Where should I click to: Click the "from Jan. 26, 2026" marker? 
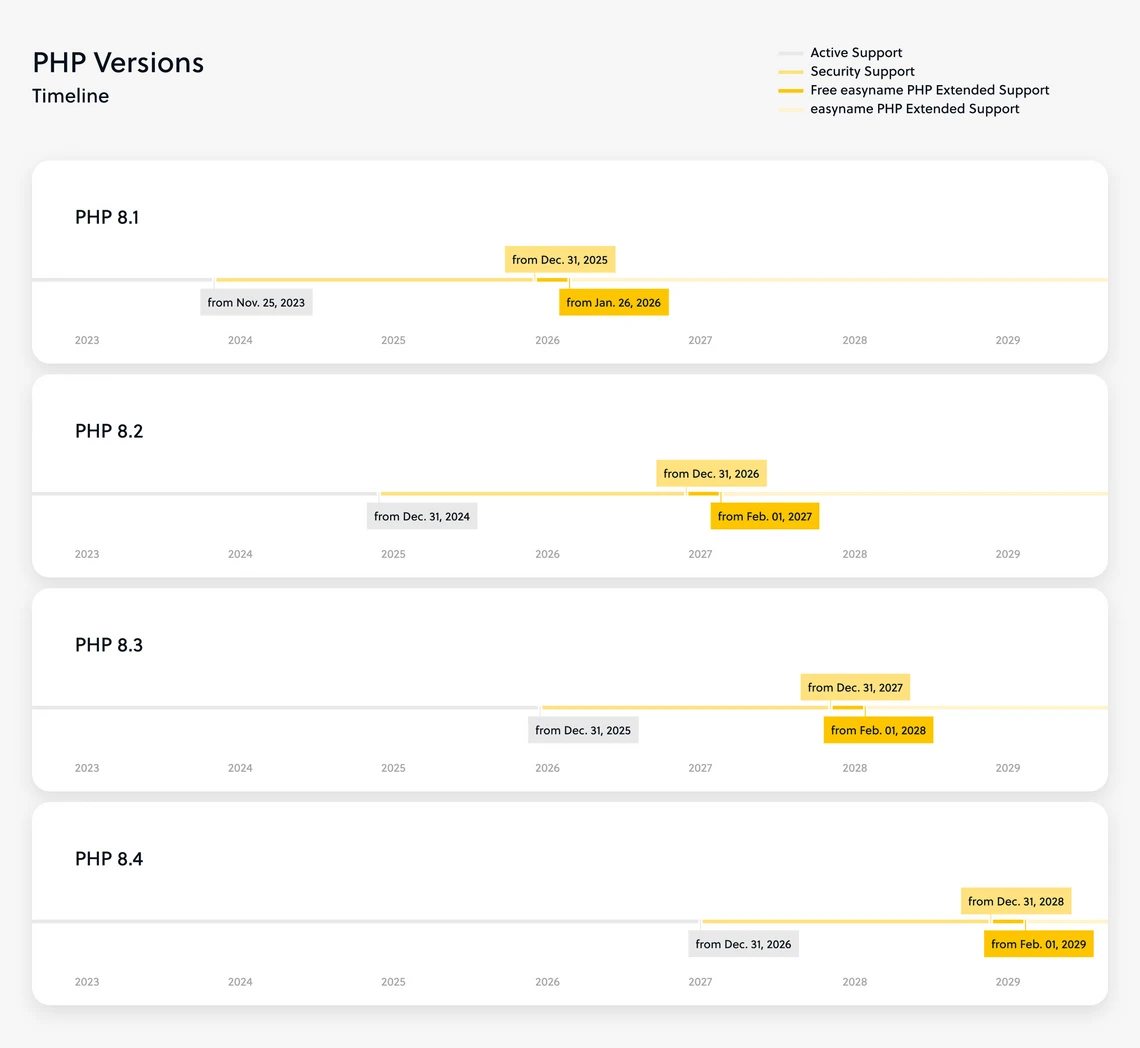tap(613, 302)
